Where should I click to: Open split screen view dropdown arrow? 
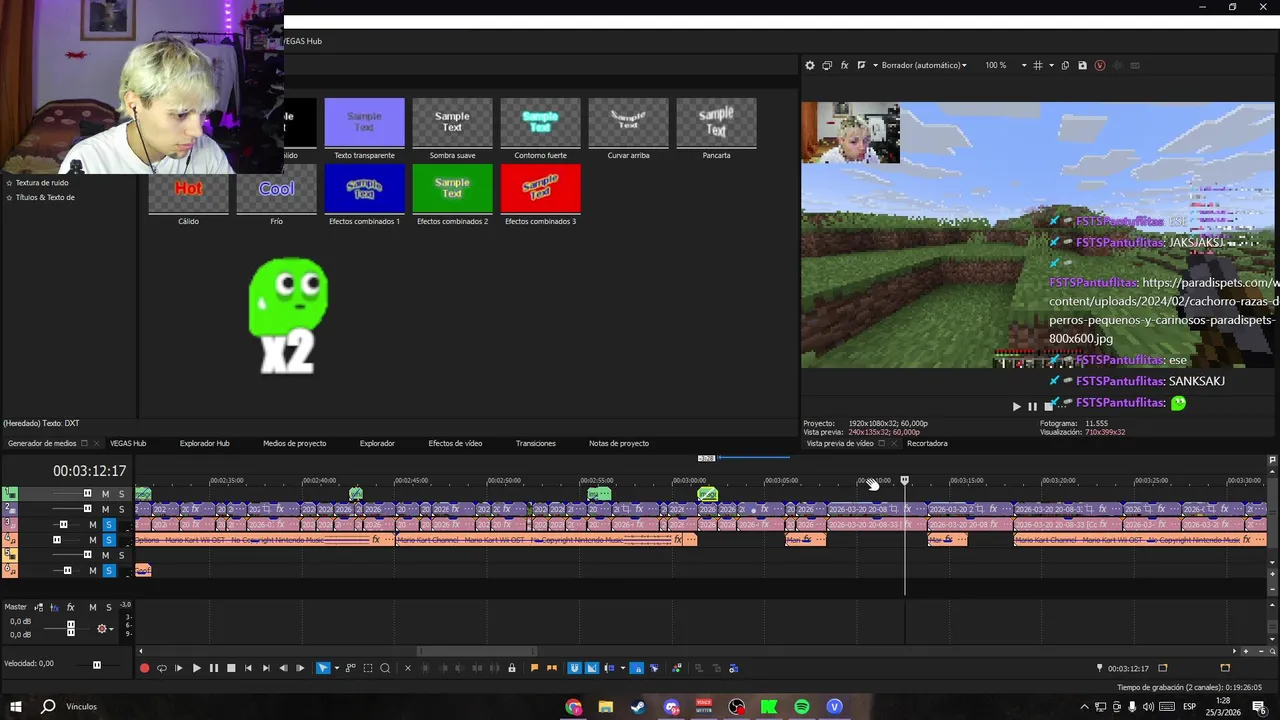point(875,65)
